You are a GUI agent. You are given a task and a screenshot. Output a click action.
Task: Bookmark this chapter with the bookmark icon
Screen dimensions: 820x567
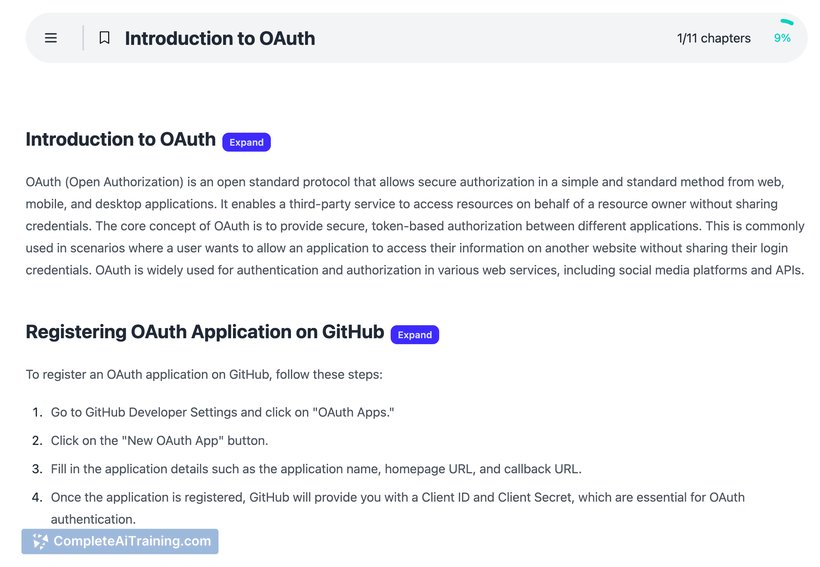click(104, 38)
